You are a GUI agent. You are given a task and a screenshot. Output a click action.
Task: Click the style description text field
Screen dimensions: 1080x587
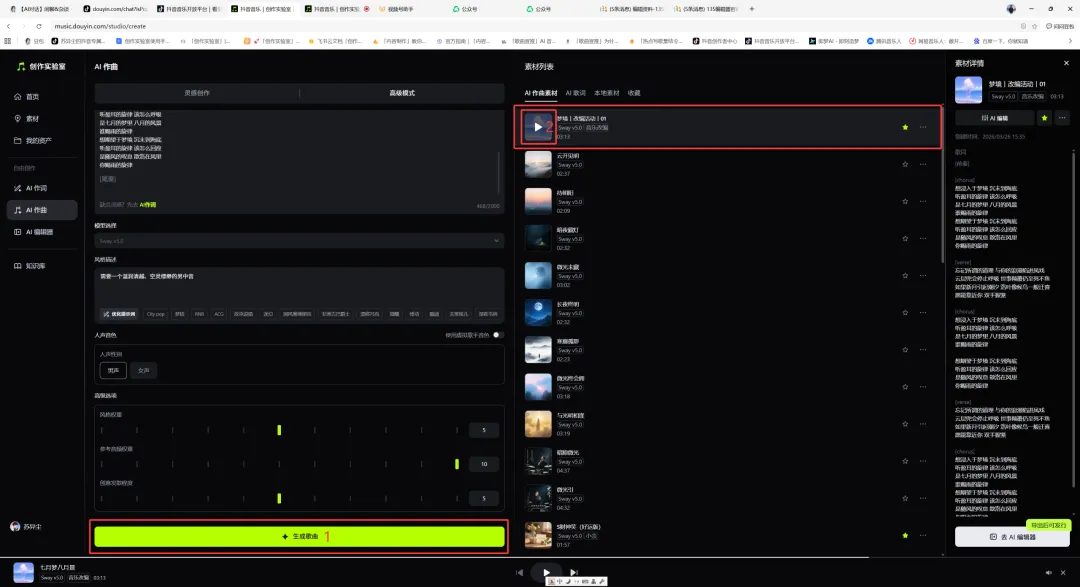[299, 286]
